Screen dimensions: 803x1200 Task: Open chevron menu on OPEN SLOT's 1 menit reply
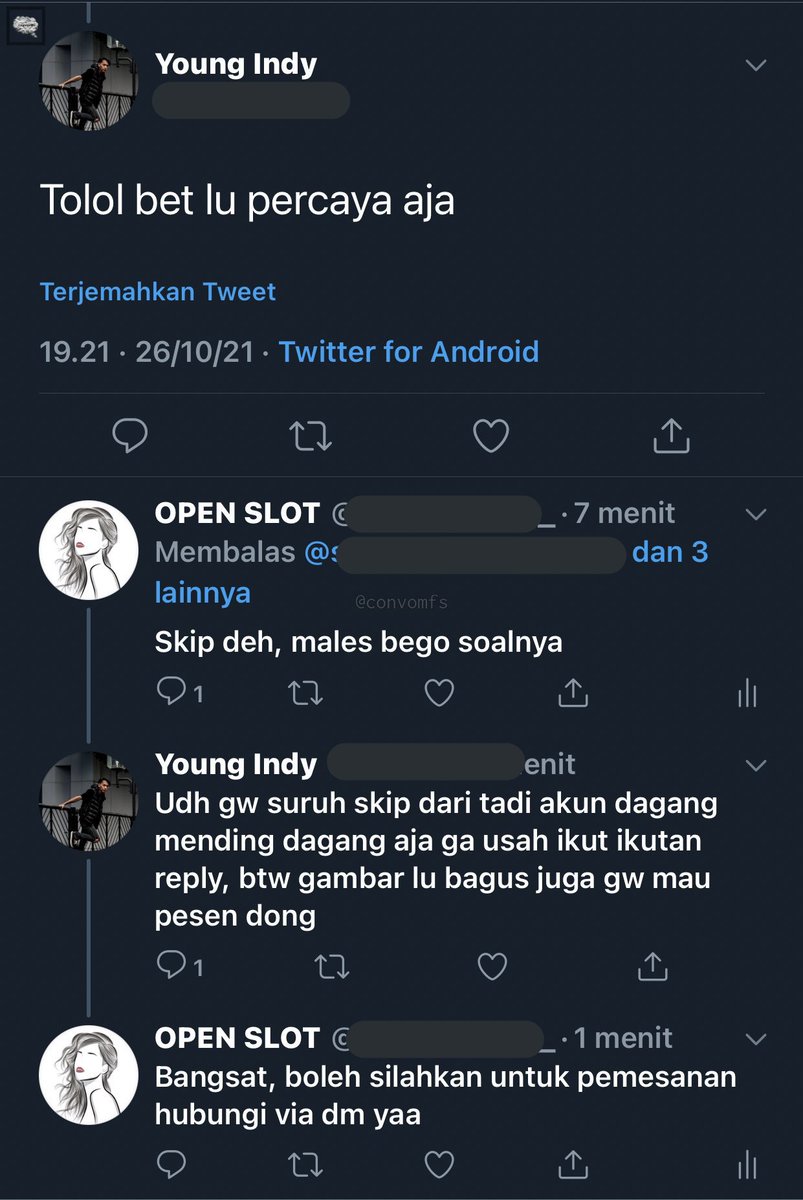coord(756,1038)
